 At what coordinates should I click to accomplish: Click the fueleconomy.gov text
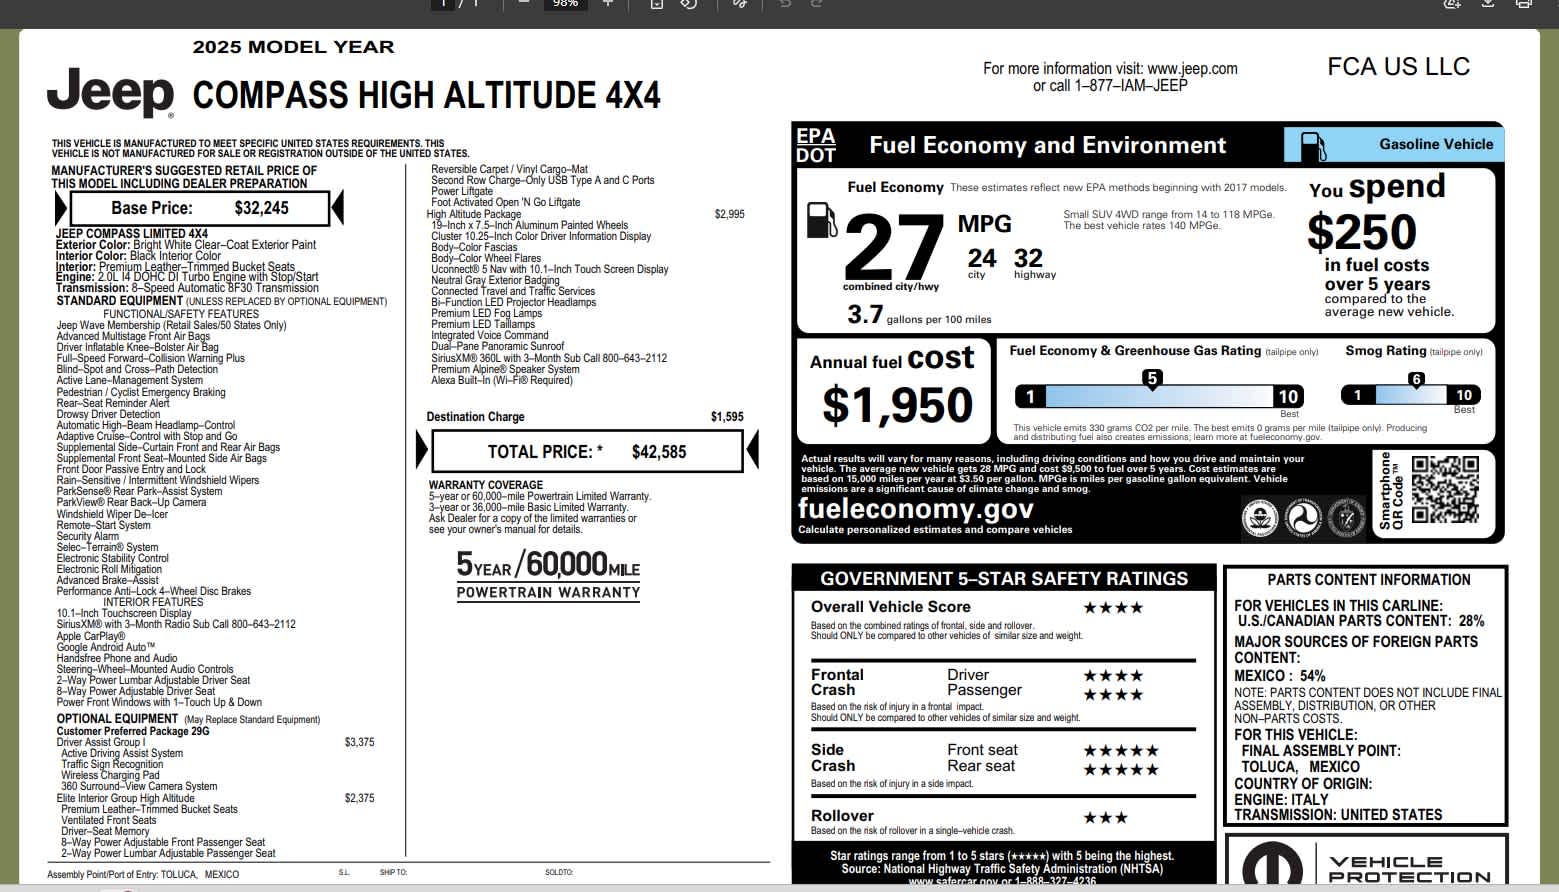(915, 509)
